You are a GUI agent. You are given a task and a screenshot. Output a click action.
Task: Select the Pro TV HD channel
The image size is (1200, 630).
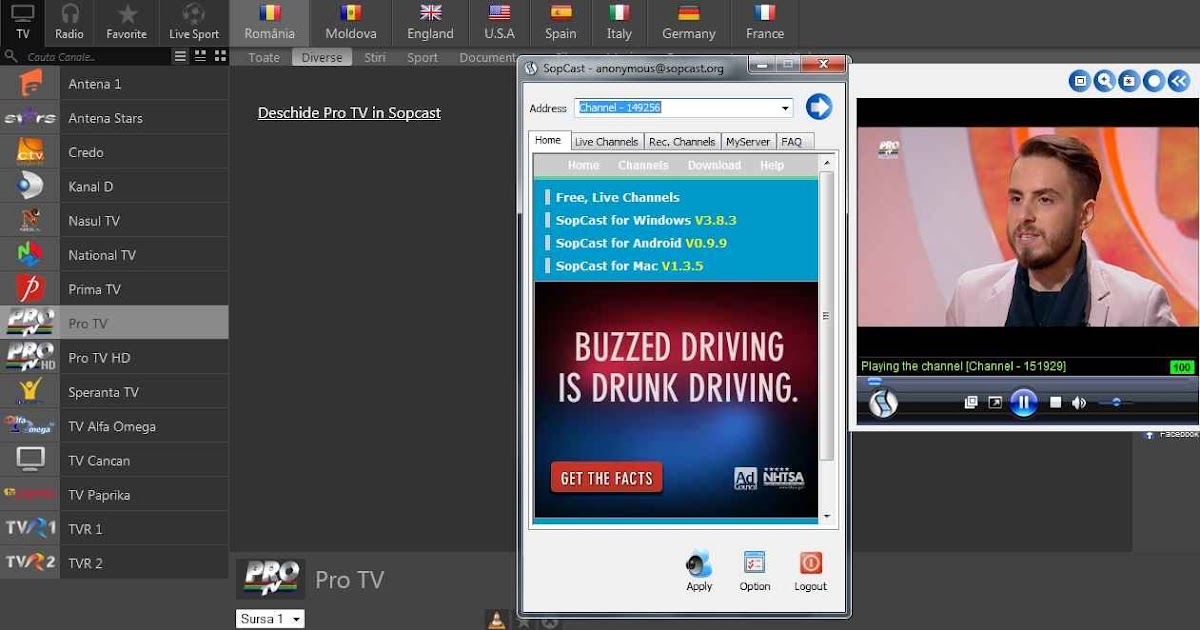click(114, 357)
